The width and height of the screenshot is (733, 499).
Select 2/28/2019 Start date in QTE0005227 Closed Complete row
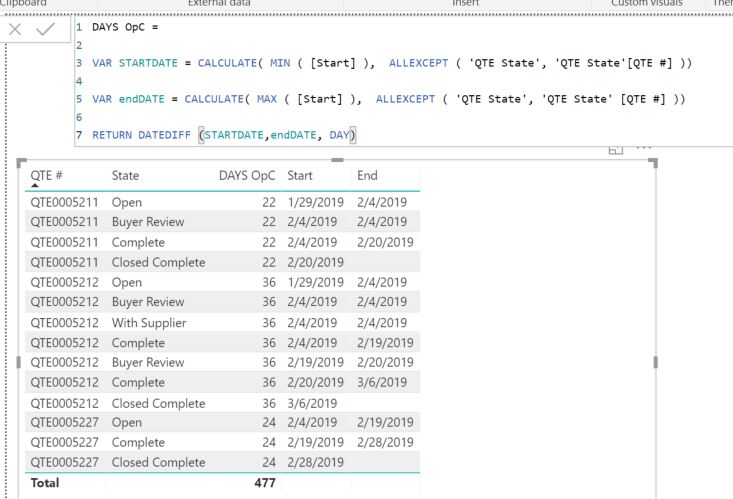point(316,462)
